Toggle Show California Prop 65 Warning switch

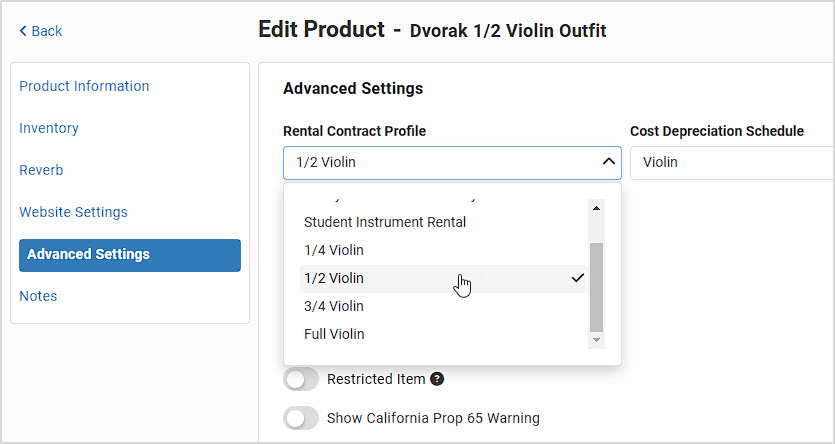(301, 418)
